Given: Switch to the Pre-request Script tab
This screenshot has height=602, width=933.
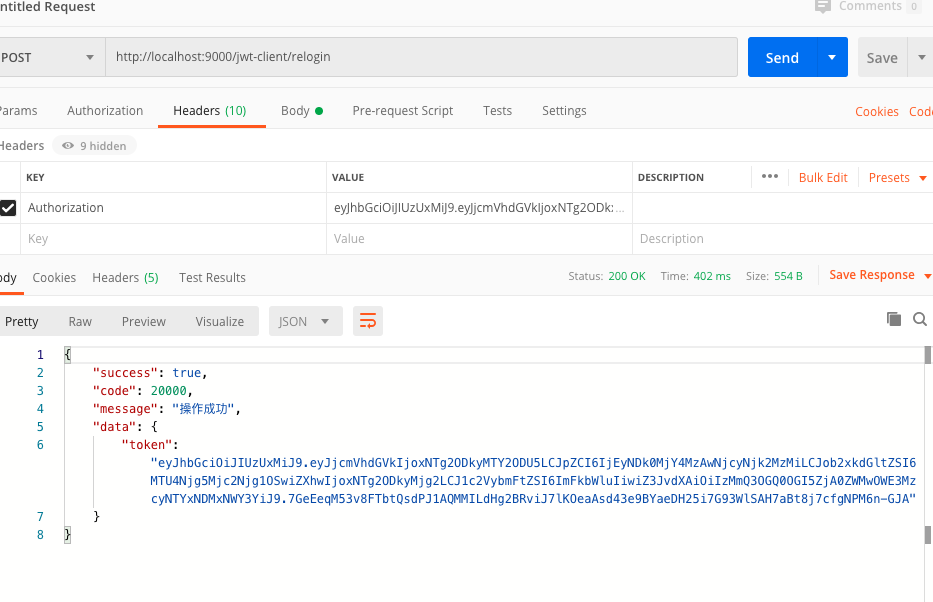Looking at the screenshot, I should [402, 111].
